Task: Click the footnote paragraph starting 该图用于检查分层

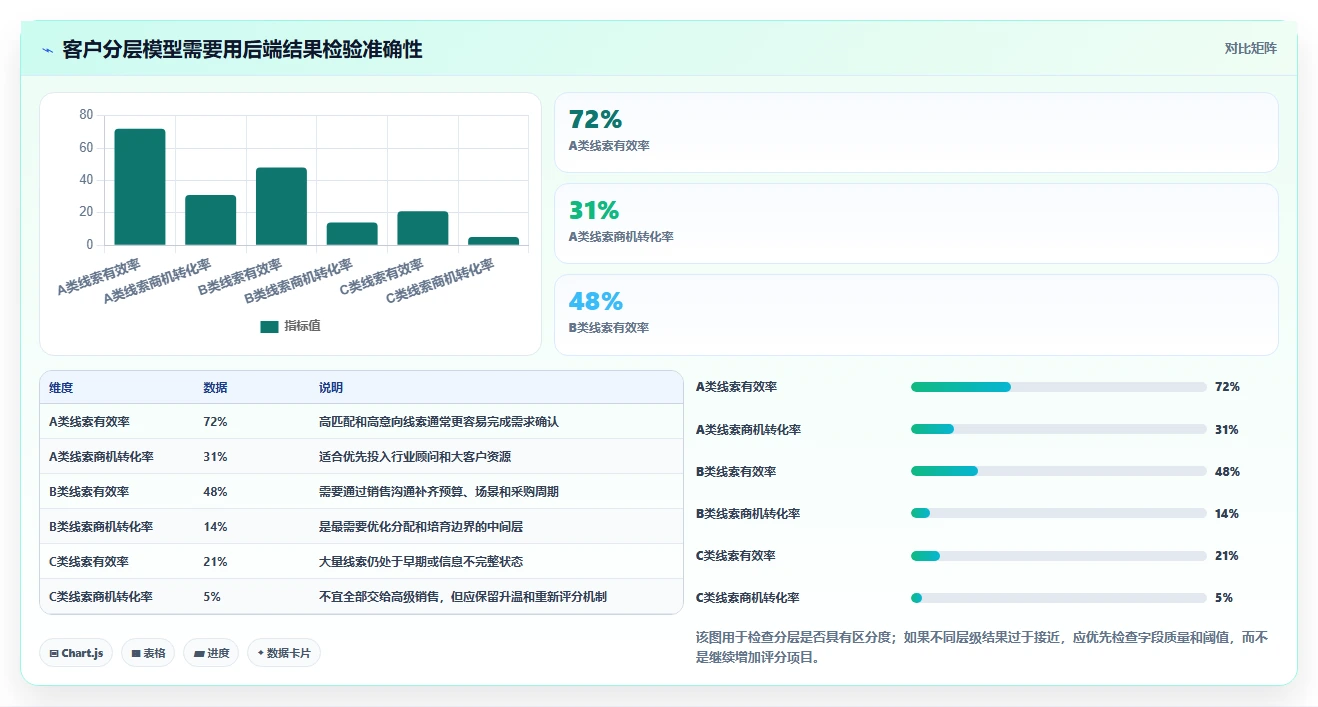Action: (982, 647)
